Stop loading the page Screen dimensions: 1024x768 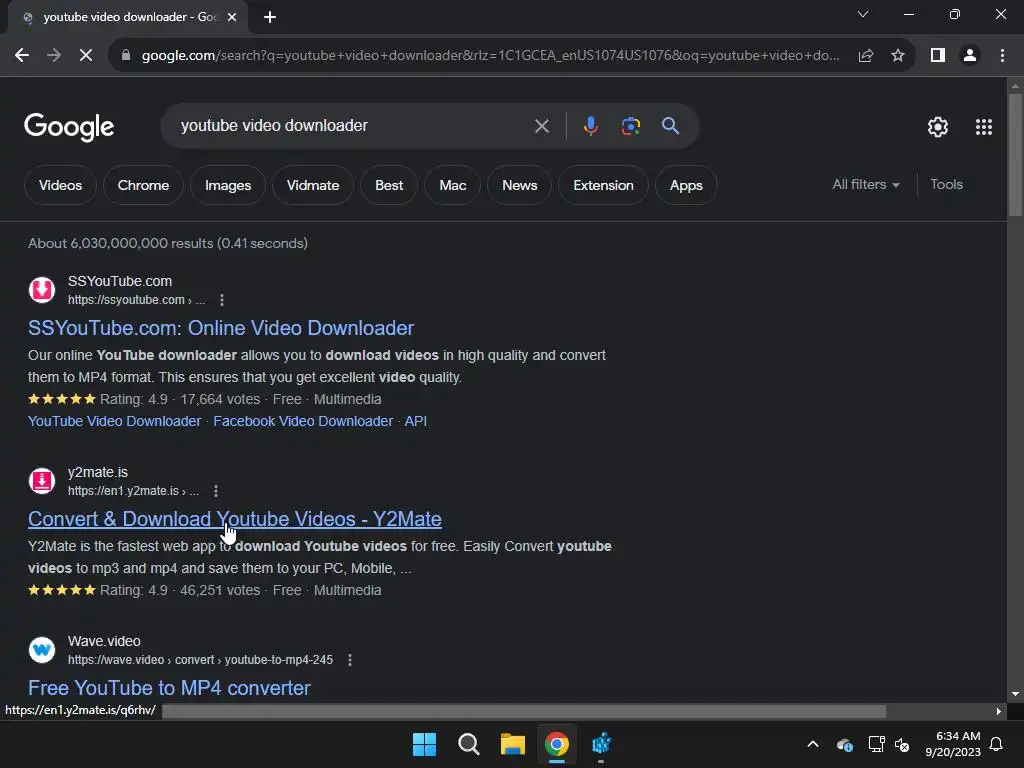coord(86,56)
